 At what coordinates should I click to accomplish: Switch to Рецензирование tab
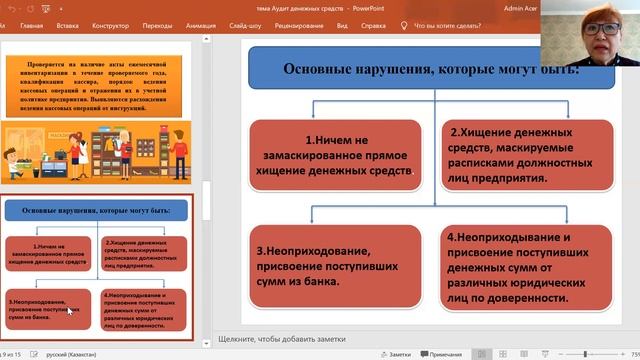coord(299,26)
